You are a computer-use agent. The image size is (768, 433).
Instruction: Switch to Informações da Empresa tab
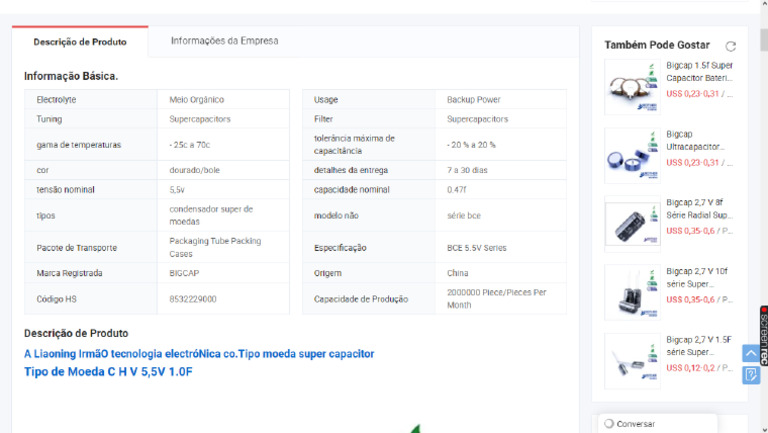pyautogui.click(x=224, y=41)
